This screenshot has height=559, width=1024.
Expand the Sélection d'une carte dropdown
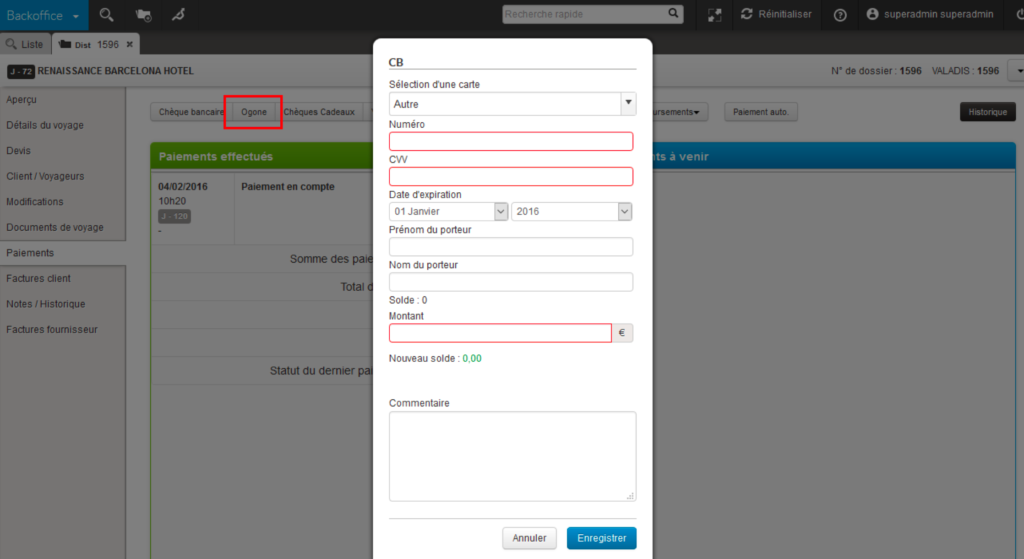(627, 103)
